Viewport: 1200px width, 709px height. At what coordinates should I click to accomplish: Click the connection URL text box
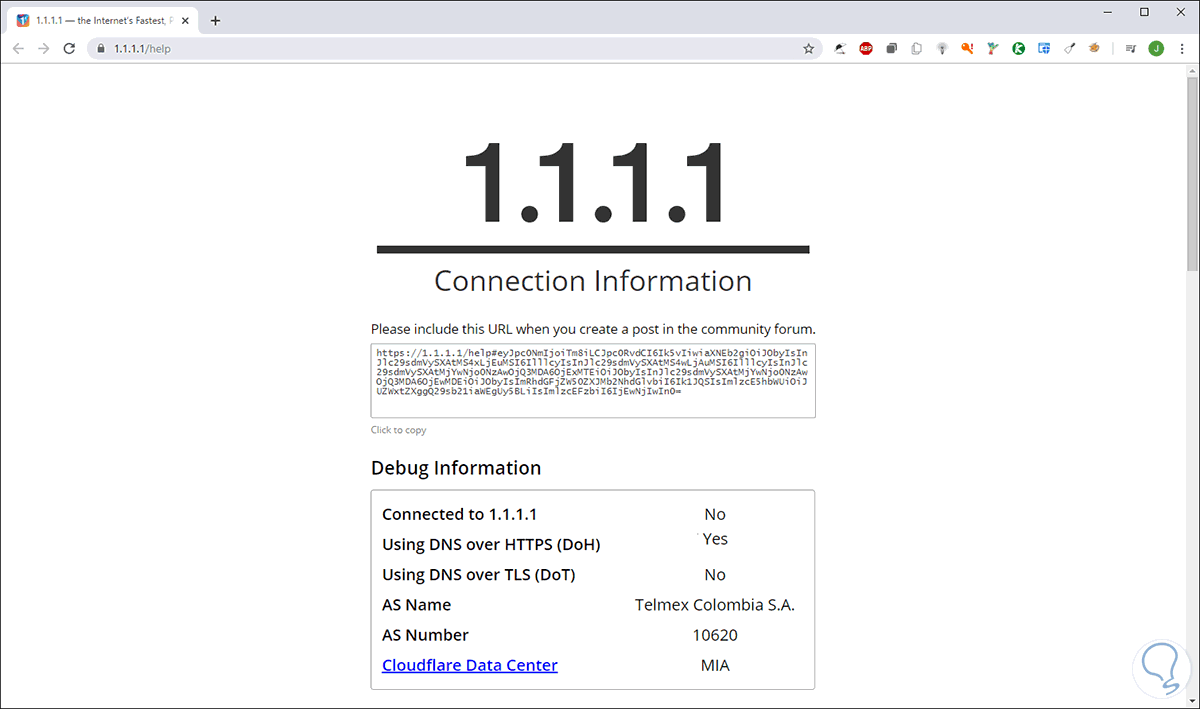(x=593, y=380)
